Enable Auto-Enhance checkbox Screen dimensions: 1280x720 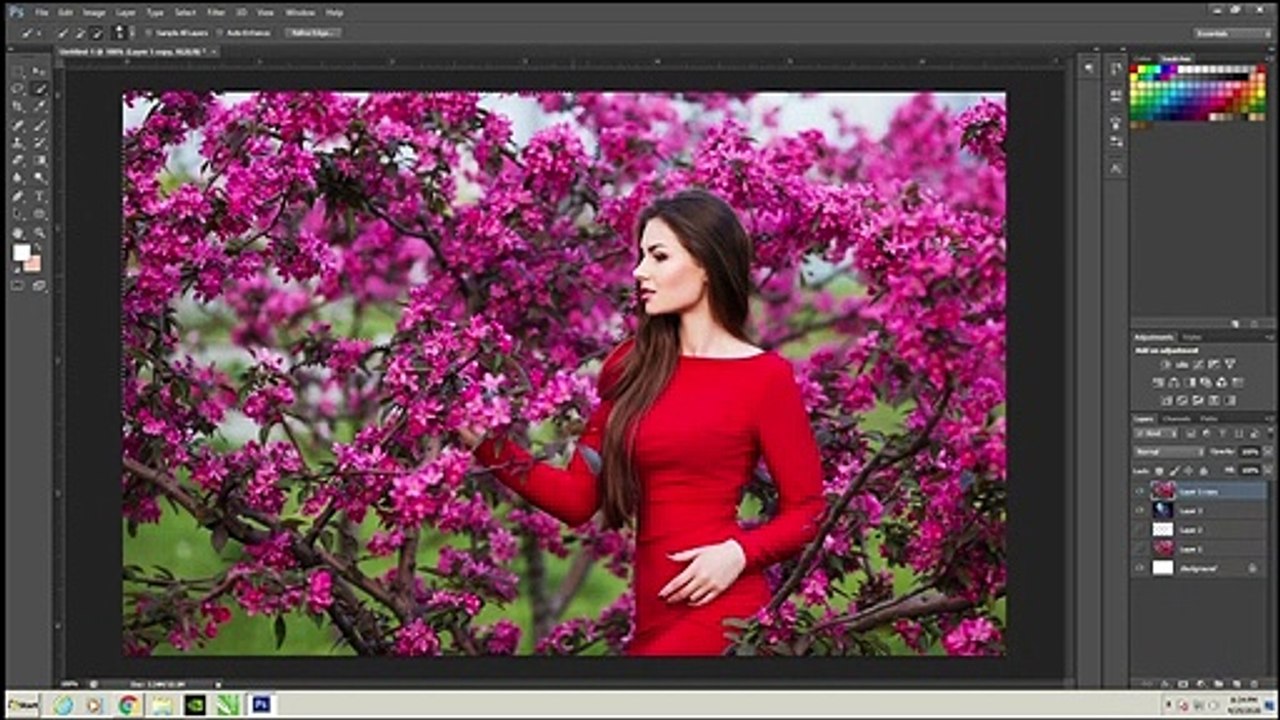(x=220, y=32)
